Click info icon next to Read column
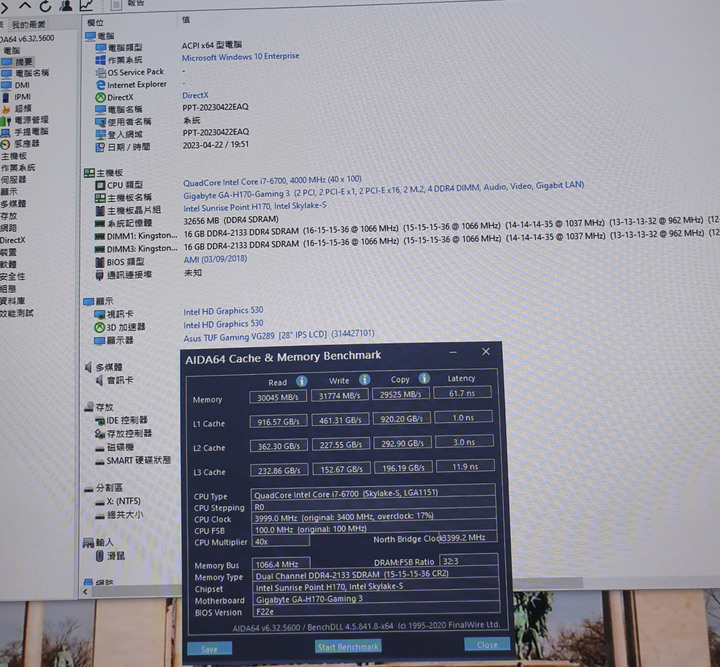 [x=302, y=381]
